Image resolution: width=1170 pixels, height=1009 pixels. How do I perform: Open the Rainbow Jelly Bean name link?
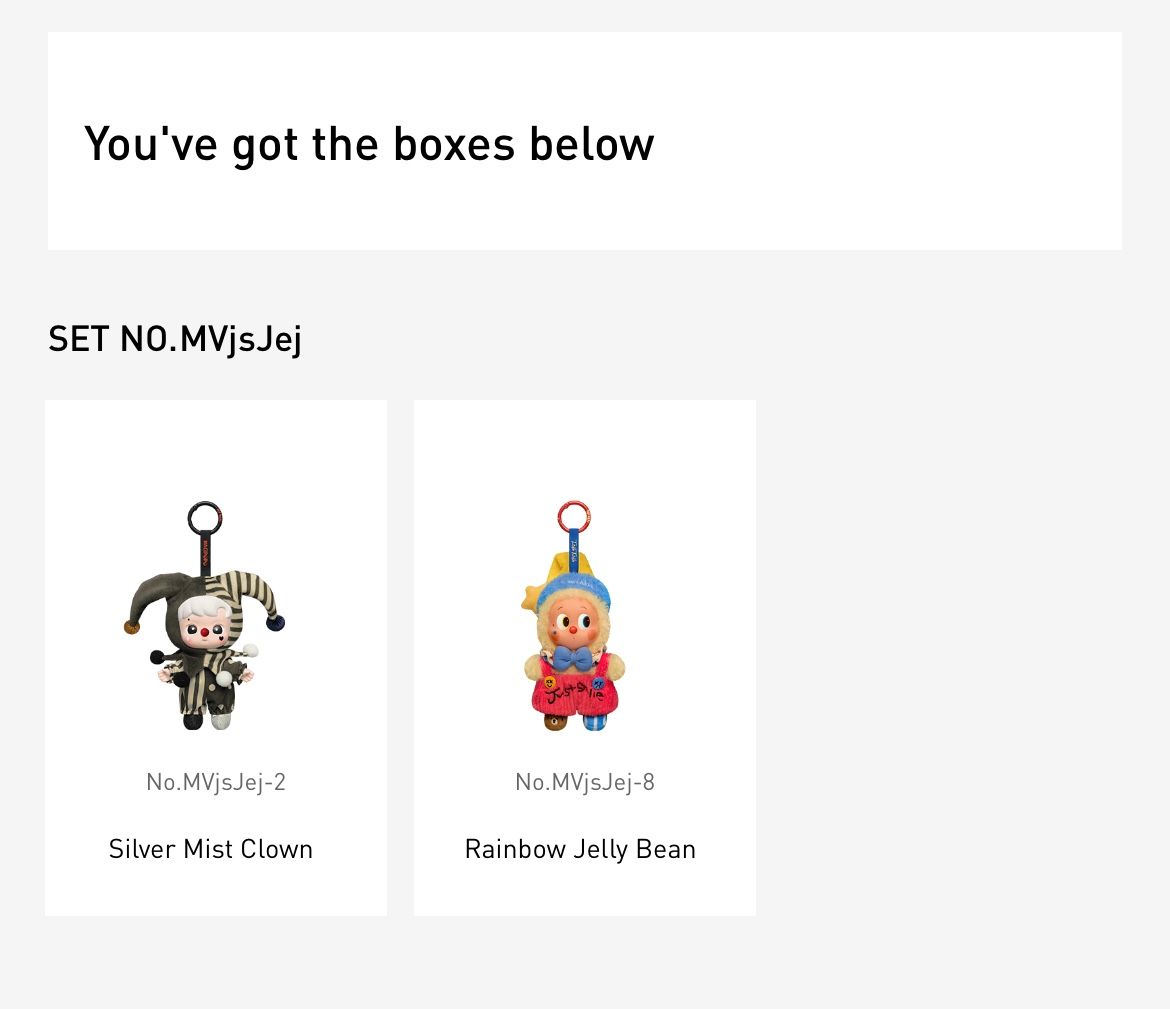[x=580, y=849]
